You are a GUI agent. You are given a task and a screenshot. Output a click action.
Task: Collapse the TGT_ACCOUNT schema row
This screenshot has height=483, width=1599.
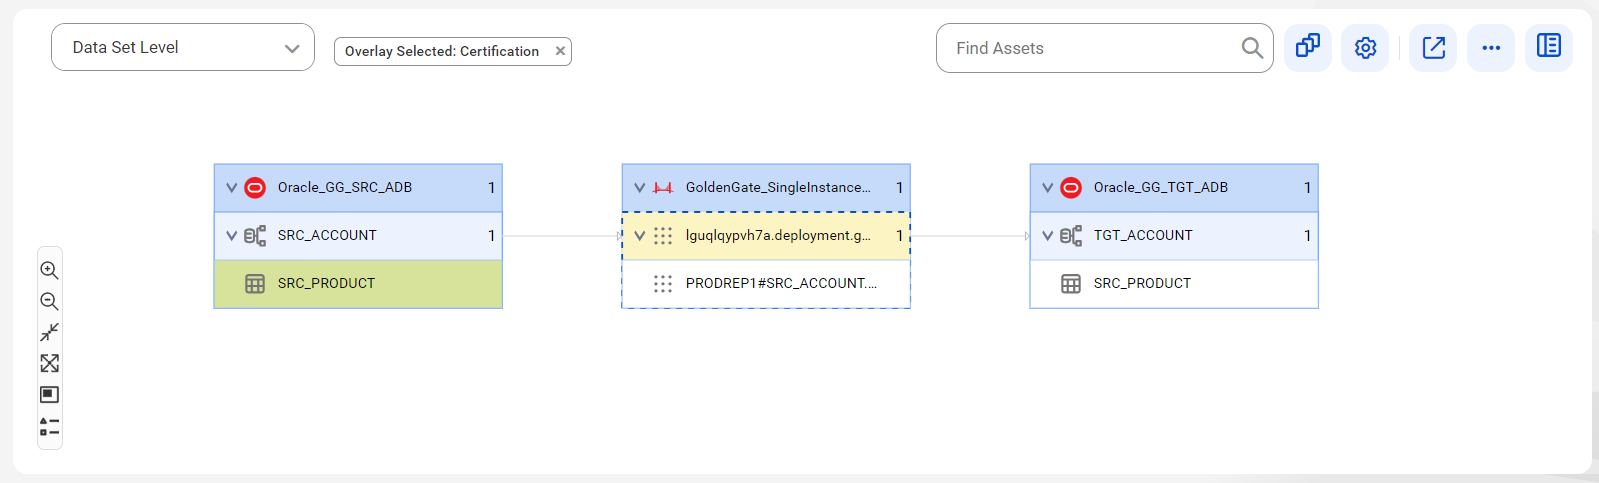coord(1047,236)
